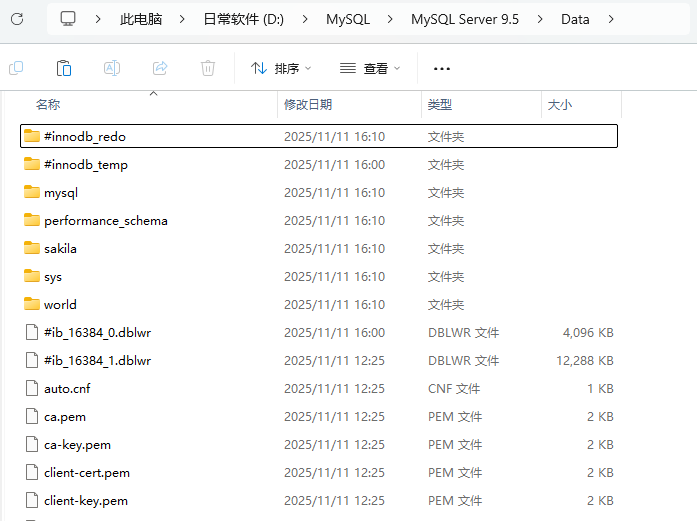The image size is (697, 529).
Task: Select the client-key.pem file name
Action: [86, 501]
